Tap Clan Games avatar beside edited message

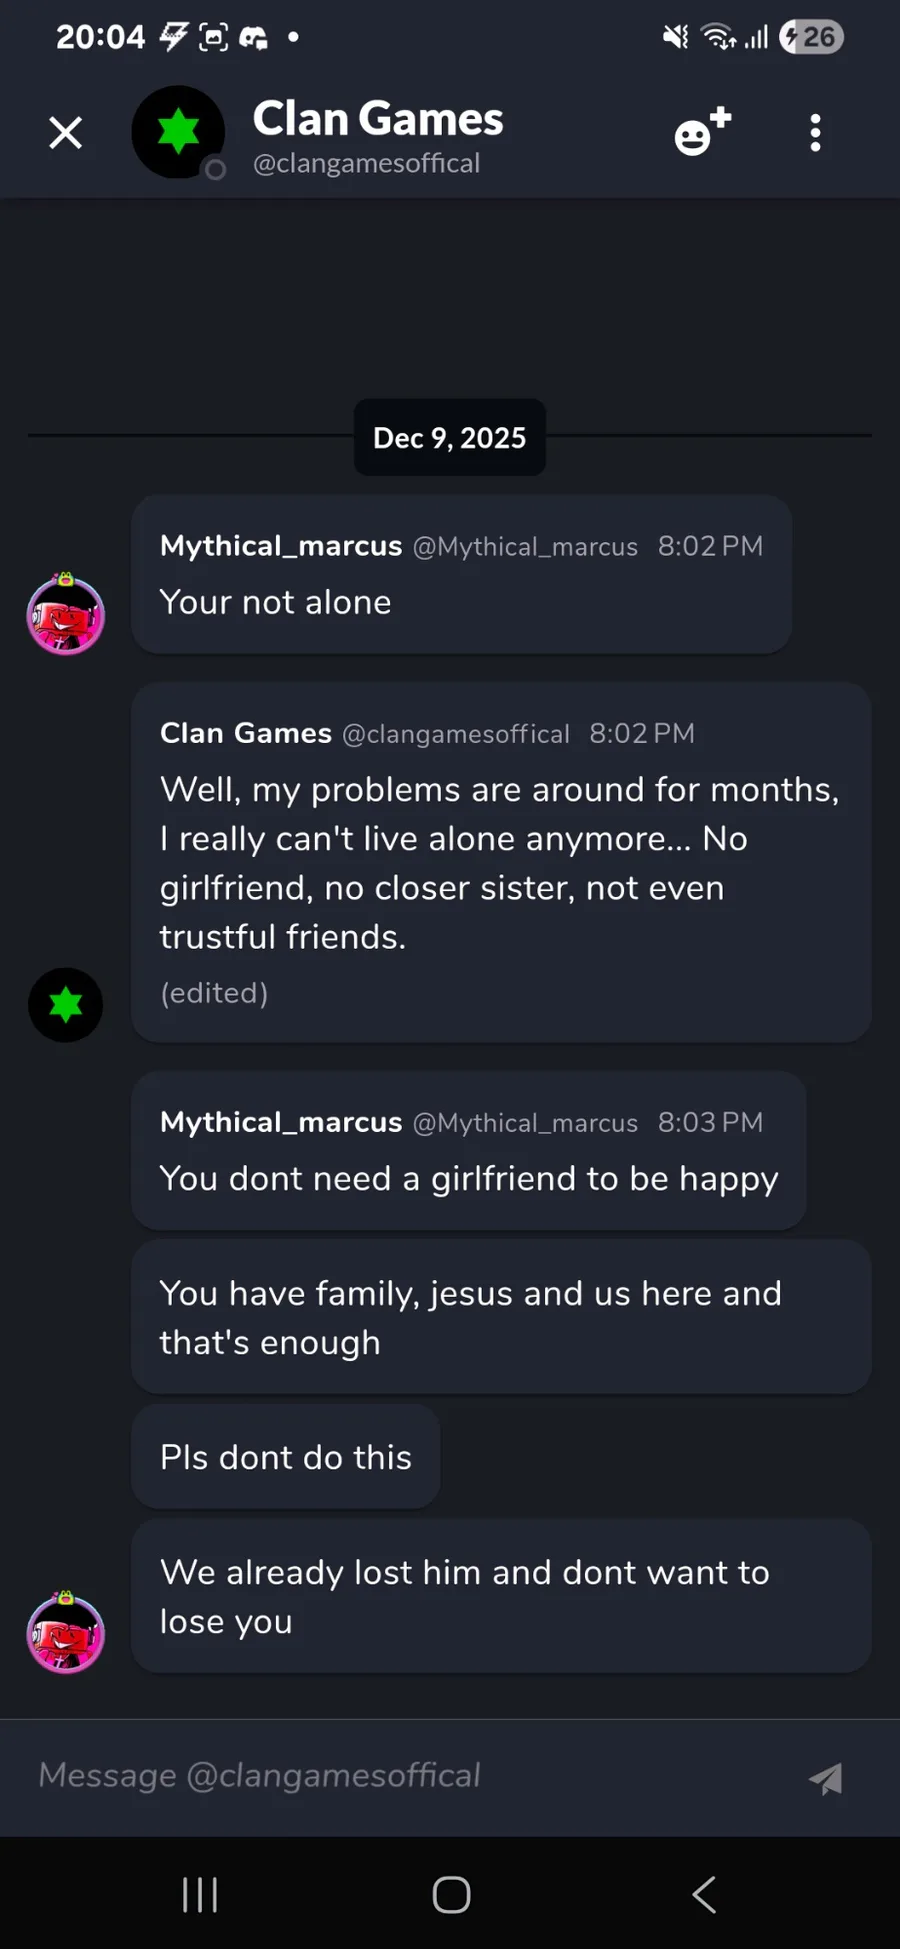[66, 1005]
